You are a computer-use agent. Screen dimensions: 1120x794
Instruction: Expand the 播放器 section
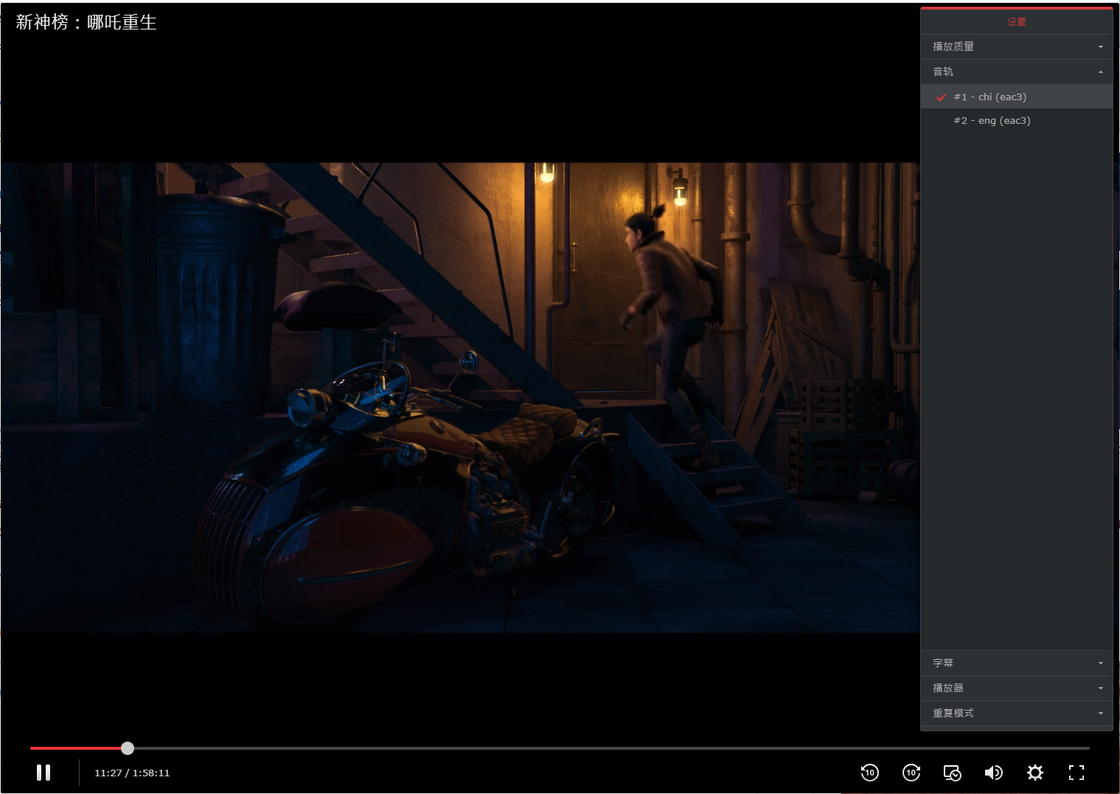1016,688
